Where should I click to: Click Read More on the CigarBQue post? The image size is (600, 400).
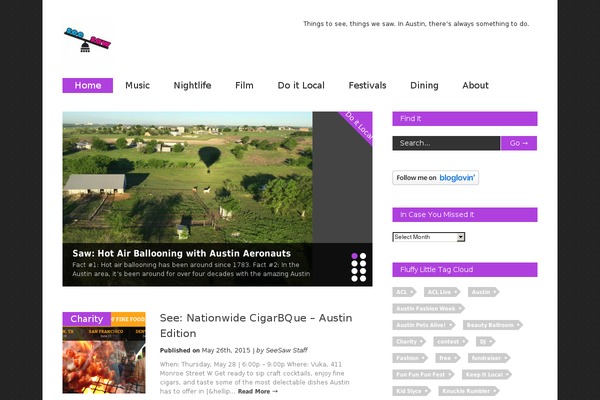pyautogui.click(x=258, y=391)
